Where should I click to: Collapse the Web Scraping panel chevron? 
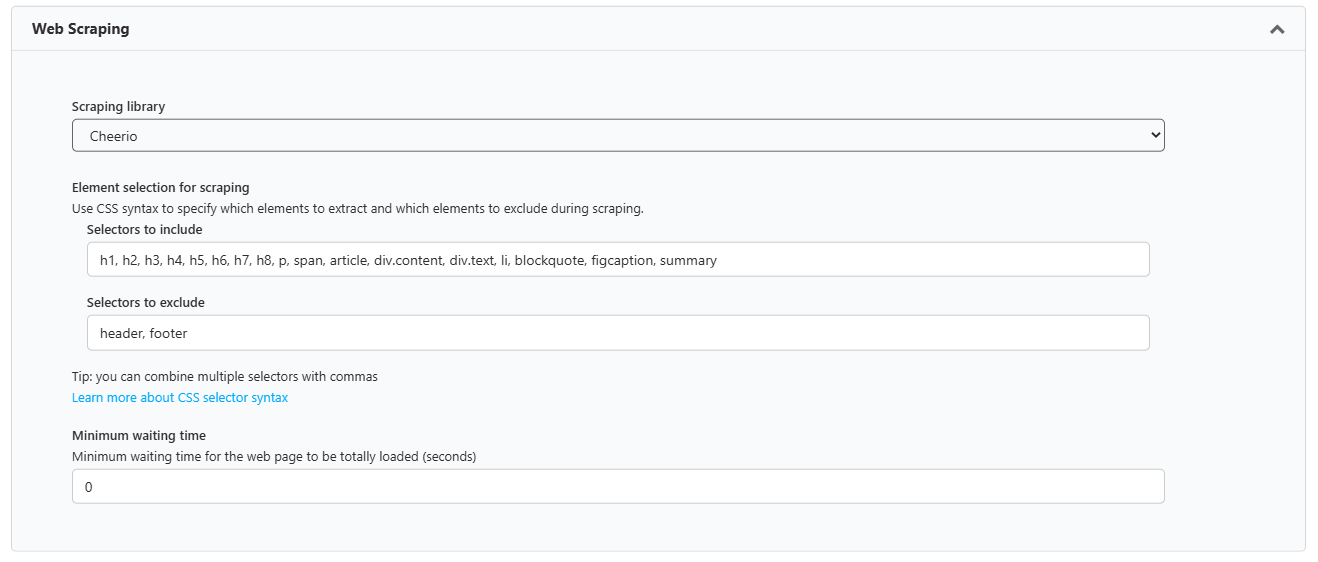click(x=1277, y=29)
